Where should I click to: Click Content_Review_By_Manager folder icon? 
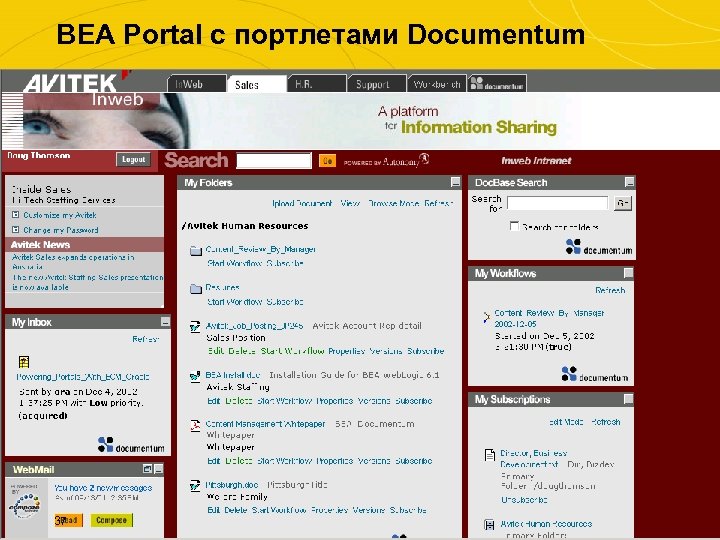tap(196, 250)
